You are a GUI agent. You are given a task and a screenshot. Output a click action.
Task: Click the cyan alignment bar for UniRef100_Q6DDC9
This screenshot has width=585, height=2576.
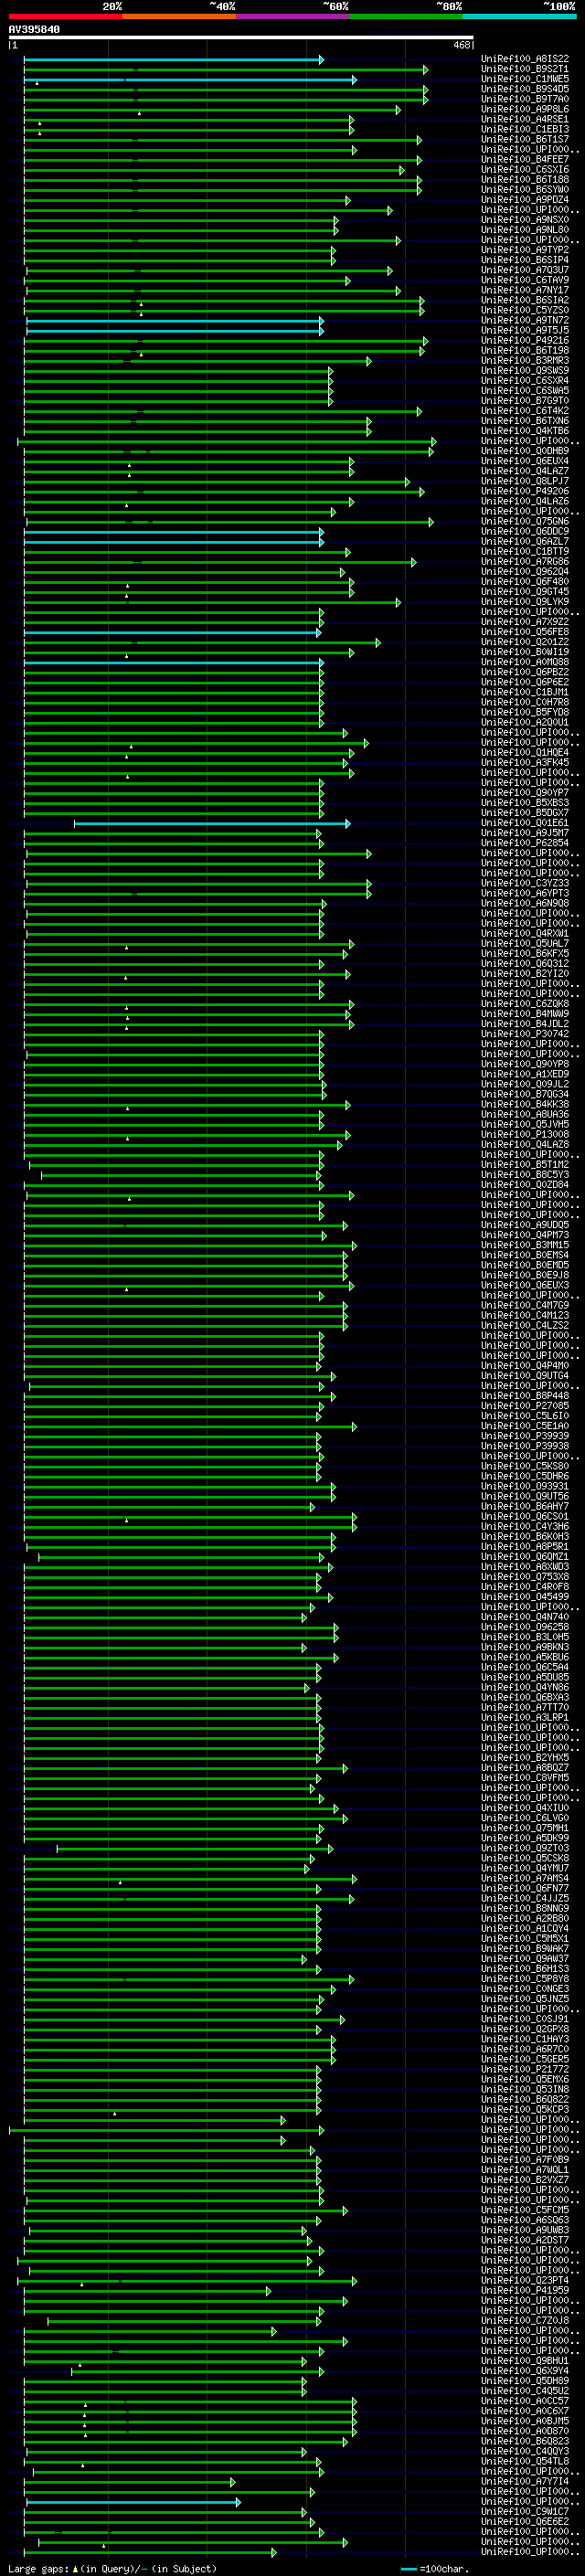[x=174, y=532]
